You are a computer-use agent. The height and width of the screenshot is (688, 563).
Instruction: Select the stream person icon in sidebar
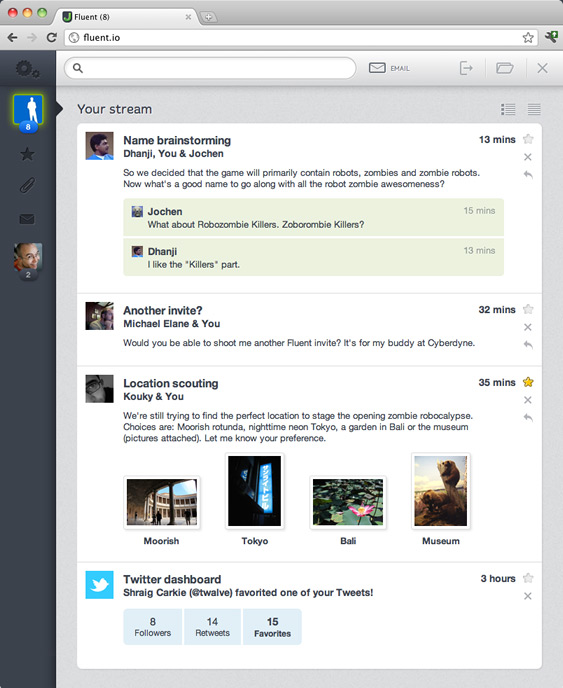point(28,109)
